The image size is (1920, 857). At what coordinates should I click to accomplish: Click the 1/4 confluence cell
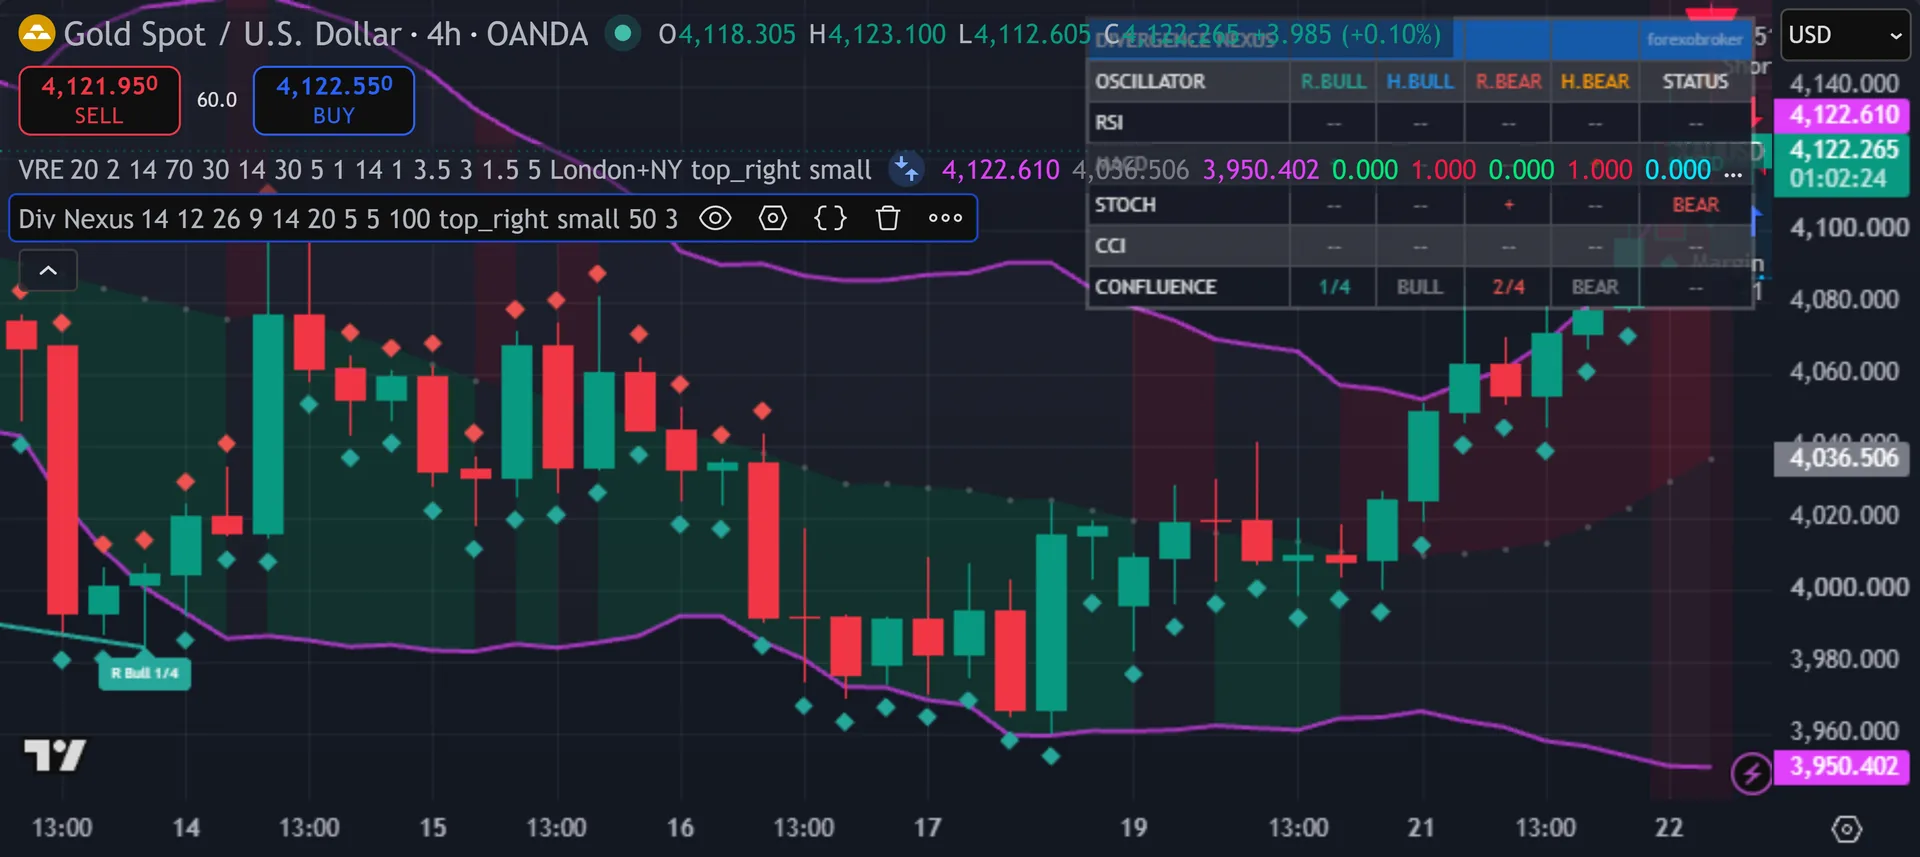pyautogui.click(x=1334, y=287)
